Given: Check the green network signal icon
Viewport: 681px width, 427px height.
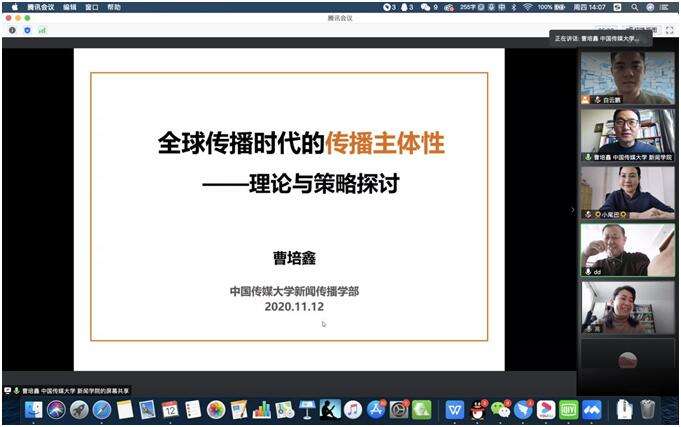Looking at the screenshot, I should point(42,30).
